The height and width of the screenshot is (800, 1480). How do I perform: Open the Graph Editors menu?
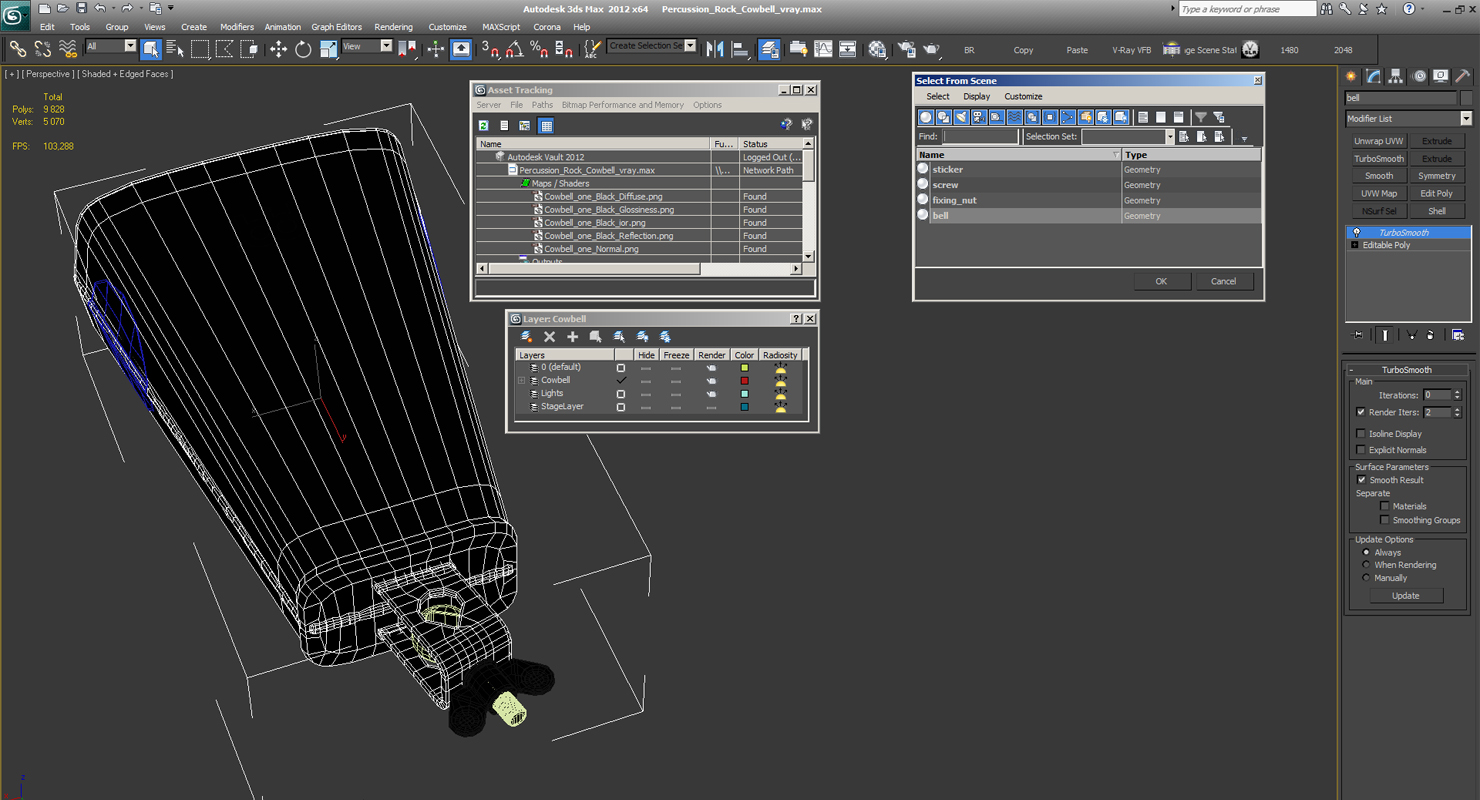tap(336, 27)
